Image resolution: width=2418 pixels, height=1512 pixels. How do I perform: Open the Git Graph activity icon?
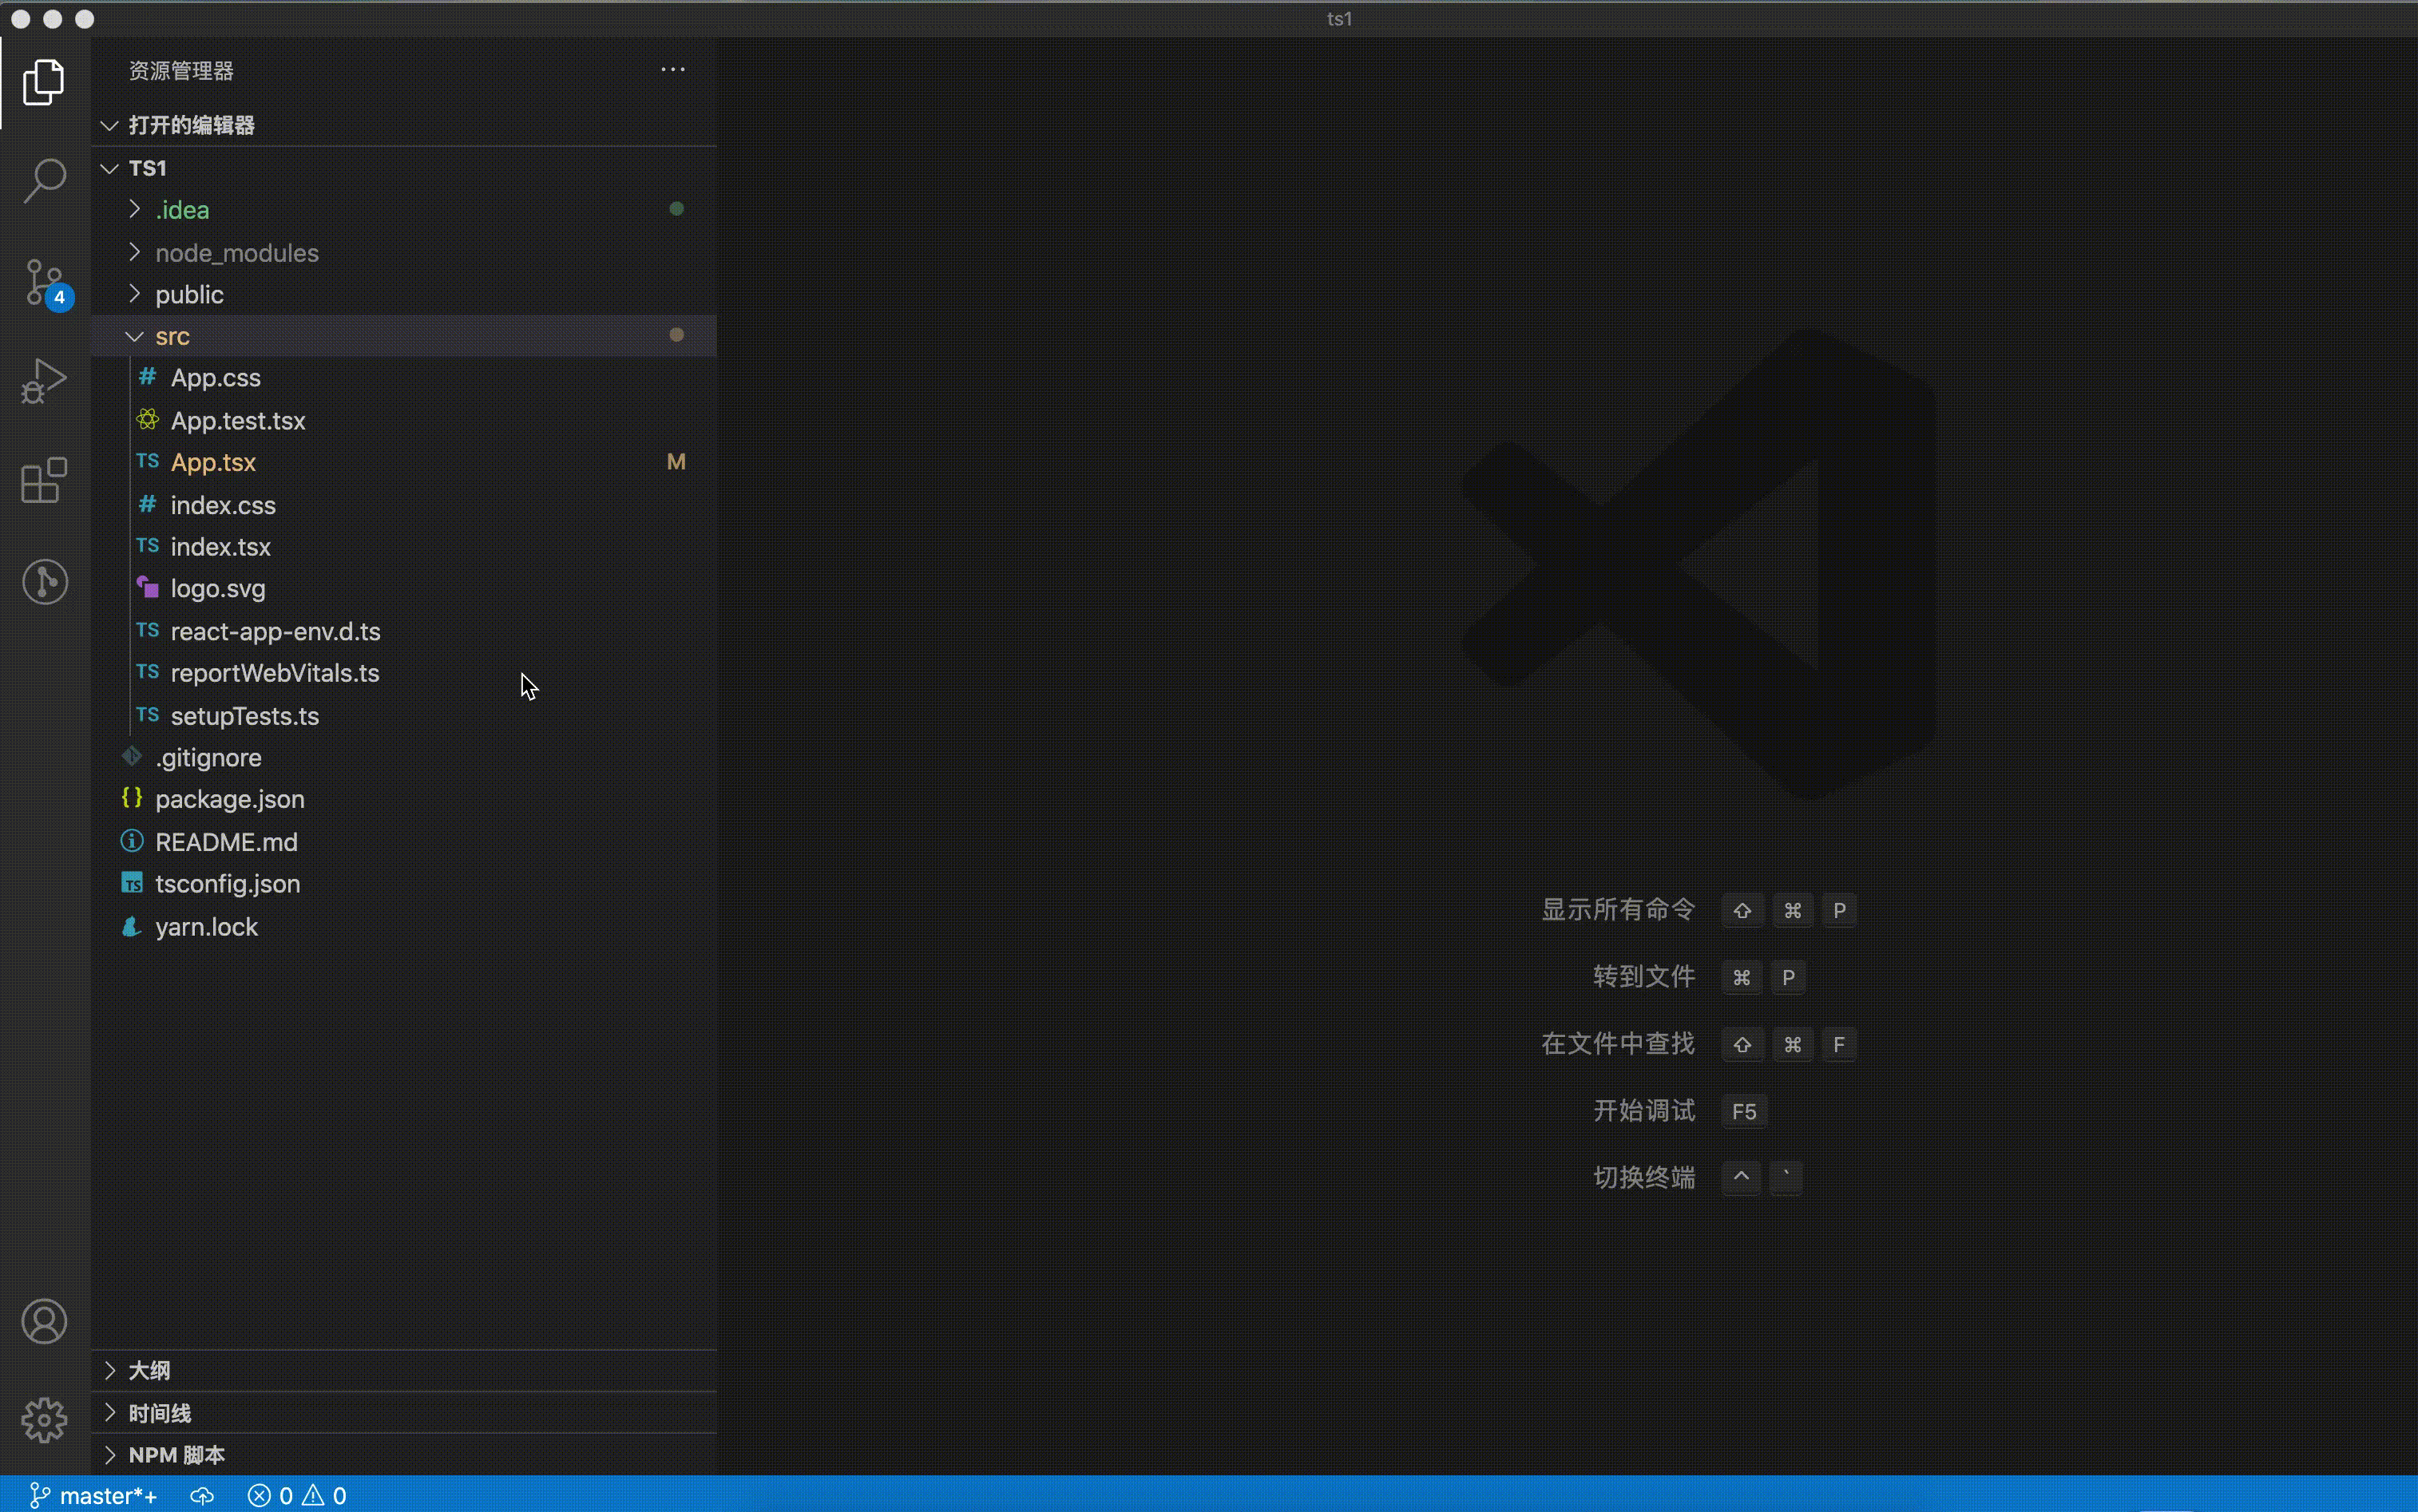pyautogui.click(x=44, y=581)
